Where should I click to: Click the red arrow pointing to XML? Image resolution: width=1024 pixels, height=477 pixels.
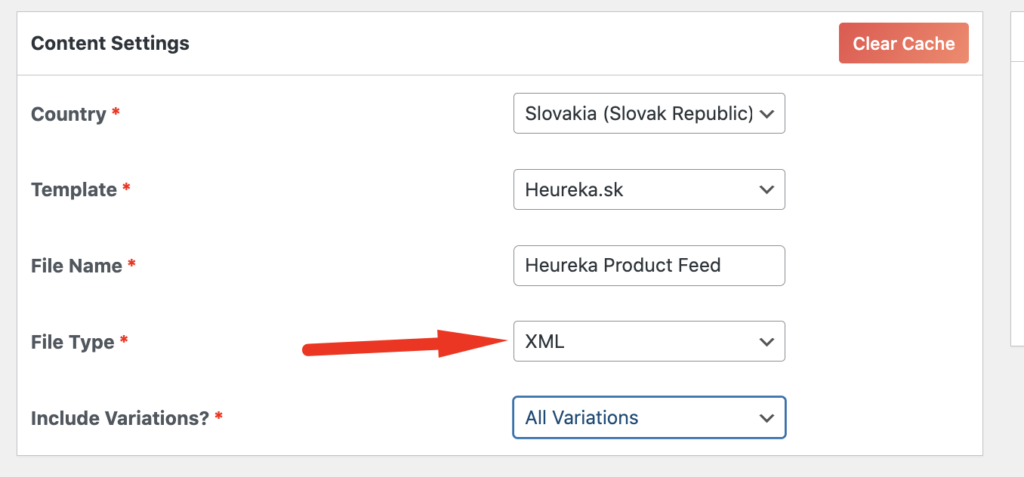click(405, 344)
